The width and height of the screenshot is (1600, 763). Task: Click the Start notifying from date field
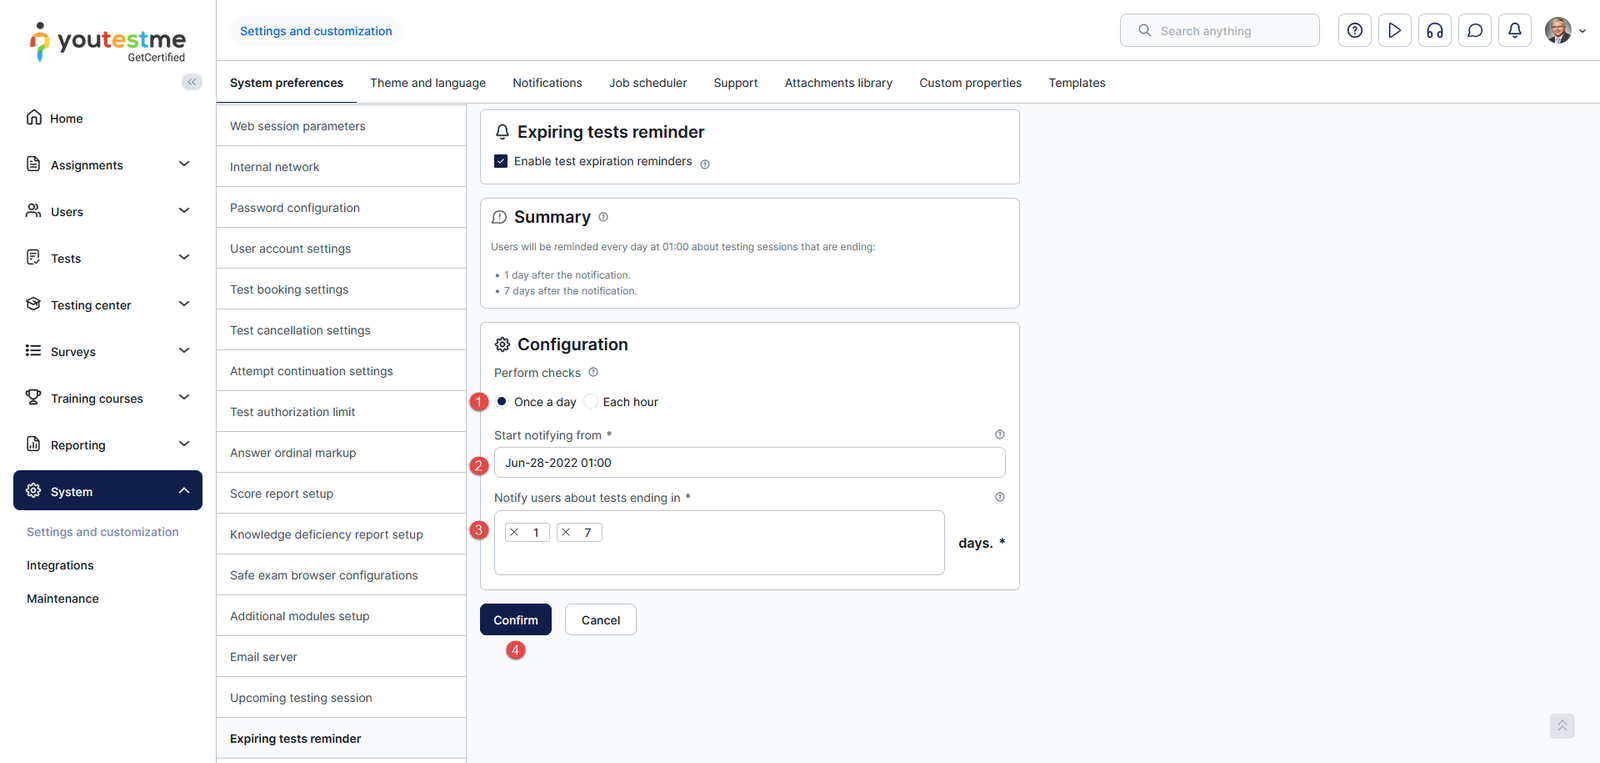749,463
